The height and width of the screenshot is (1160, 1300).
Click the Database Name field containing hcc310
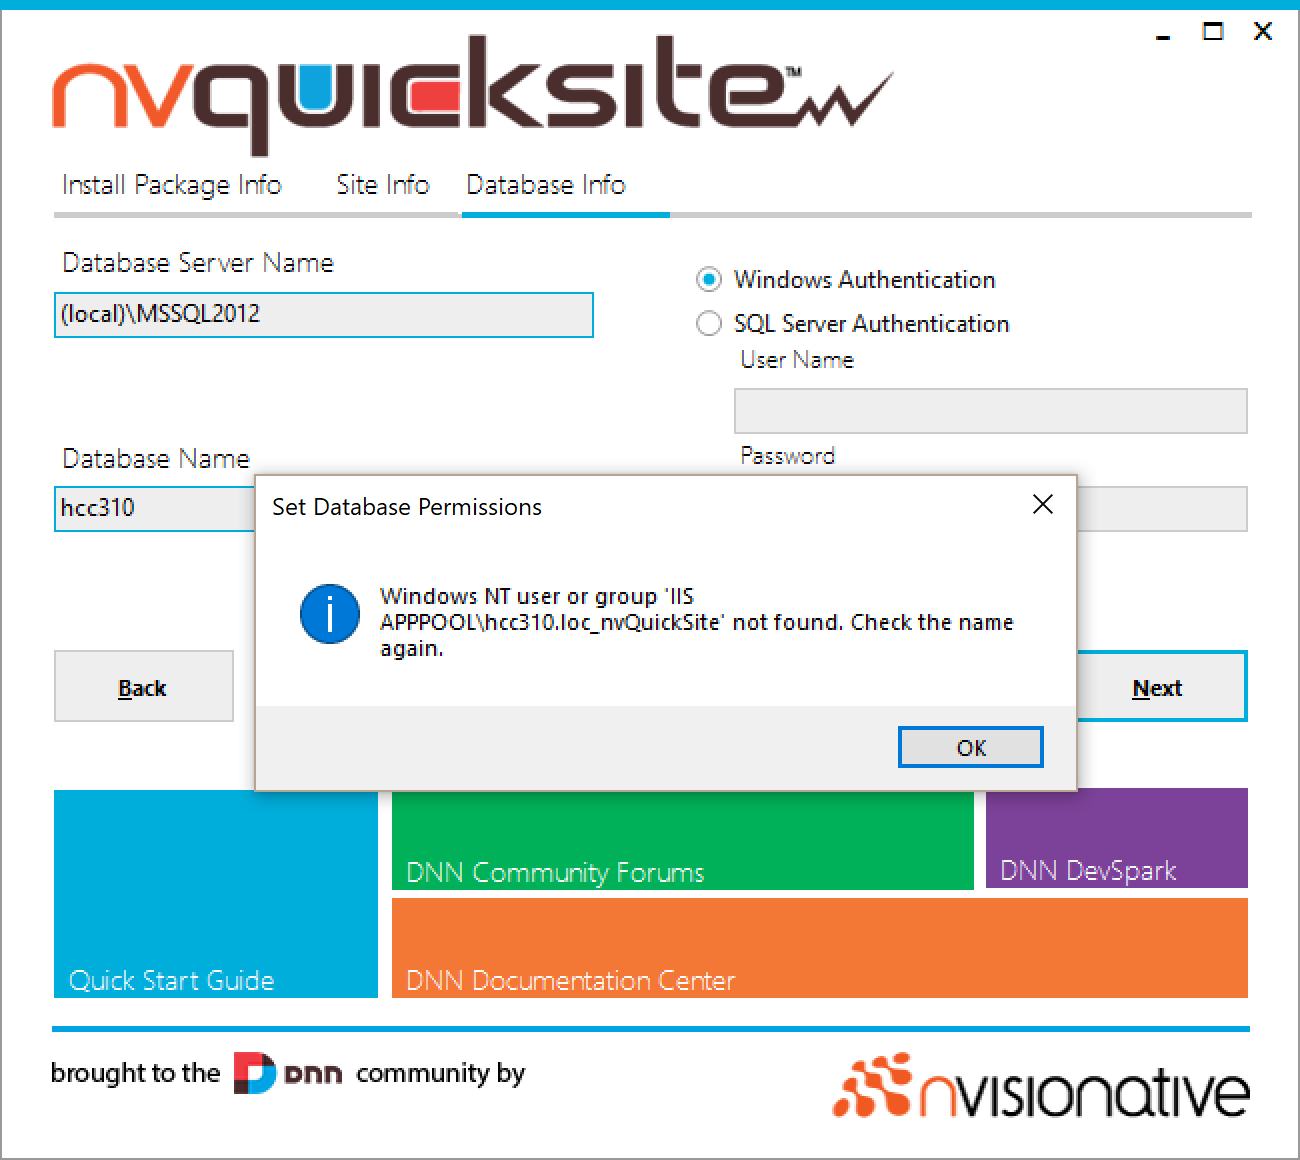coord(155,508)
